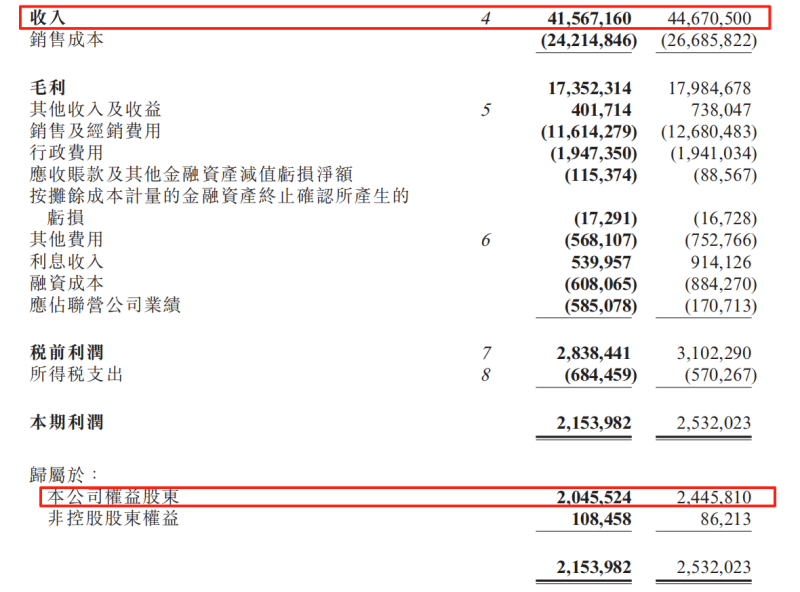Select prior admin expenses (1,941,034)

pyautogui.click(x=714, y=154)
